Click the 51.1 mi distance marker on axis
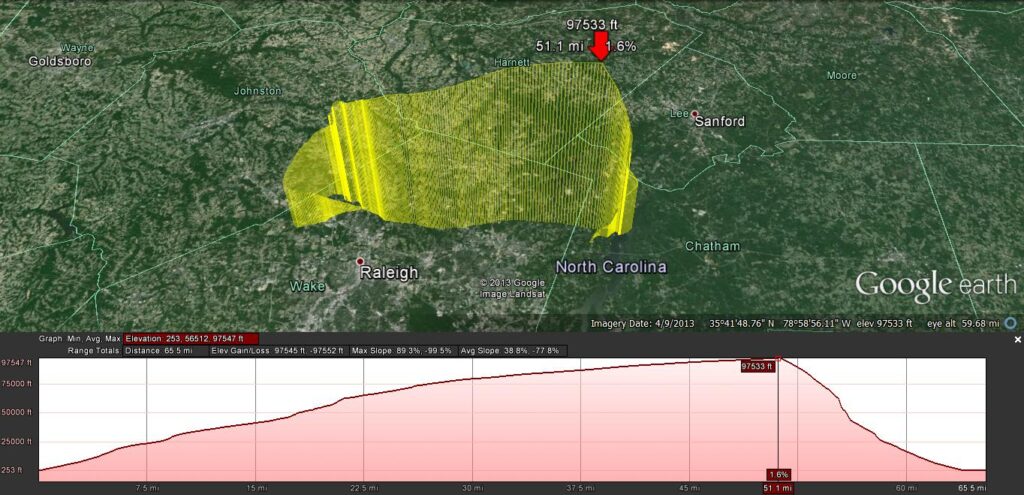The height and width of the screenshot is (495, 1024). (778, 488)
